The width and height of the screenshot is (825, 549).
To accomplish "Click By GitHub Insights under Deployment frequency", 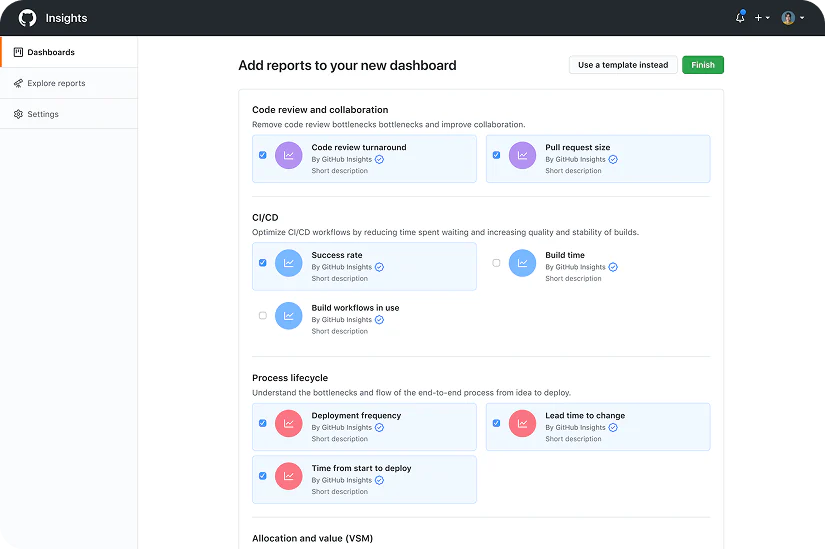I will pos(341,427).
